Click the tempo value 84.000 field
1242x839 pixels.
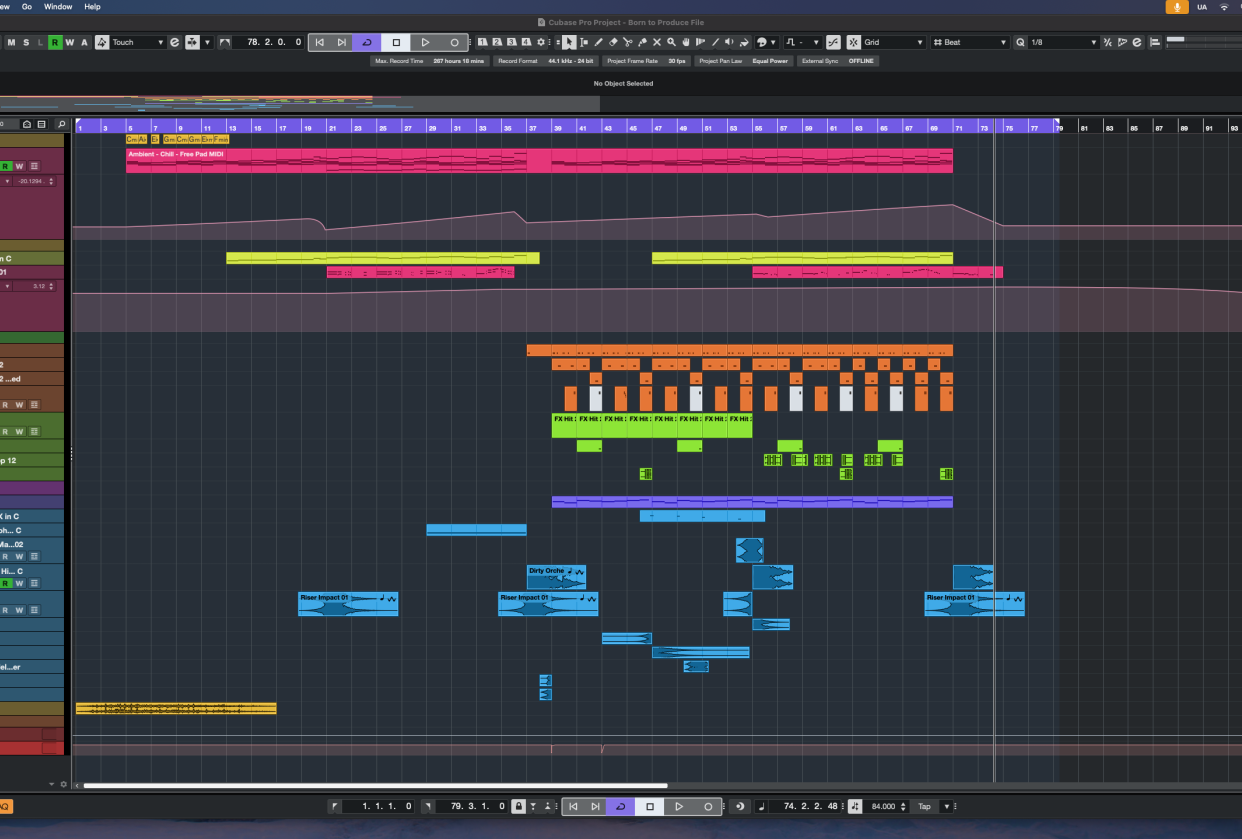(x=882, y=806)
